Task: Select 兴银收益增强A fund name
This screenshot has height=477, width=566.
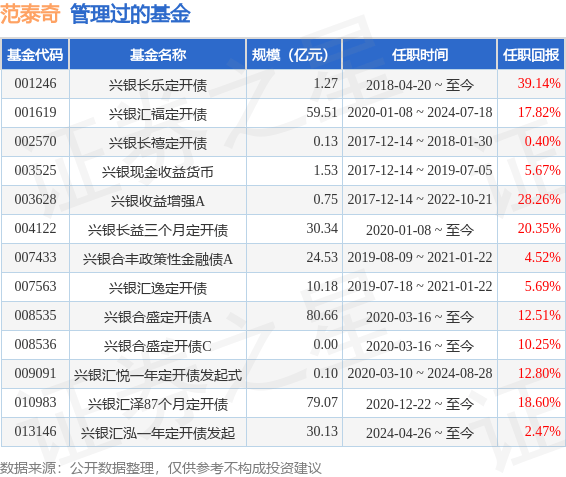Action: [158, 201]
